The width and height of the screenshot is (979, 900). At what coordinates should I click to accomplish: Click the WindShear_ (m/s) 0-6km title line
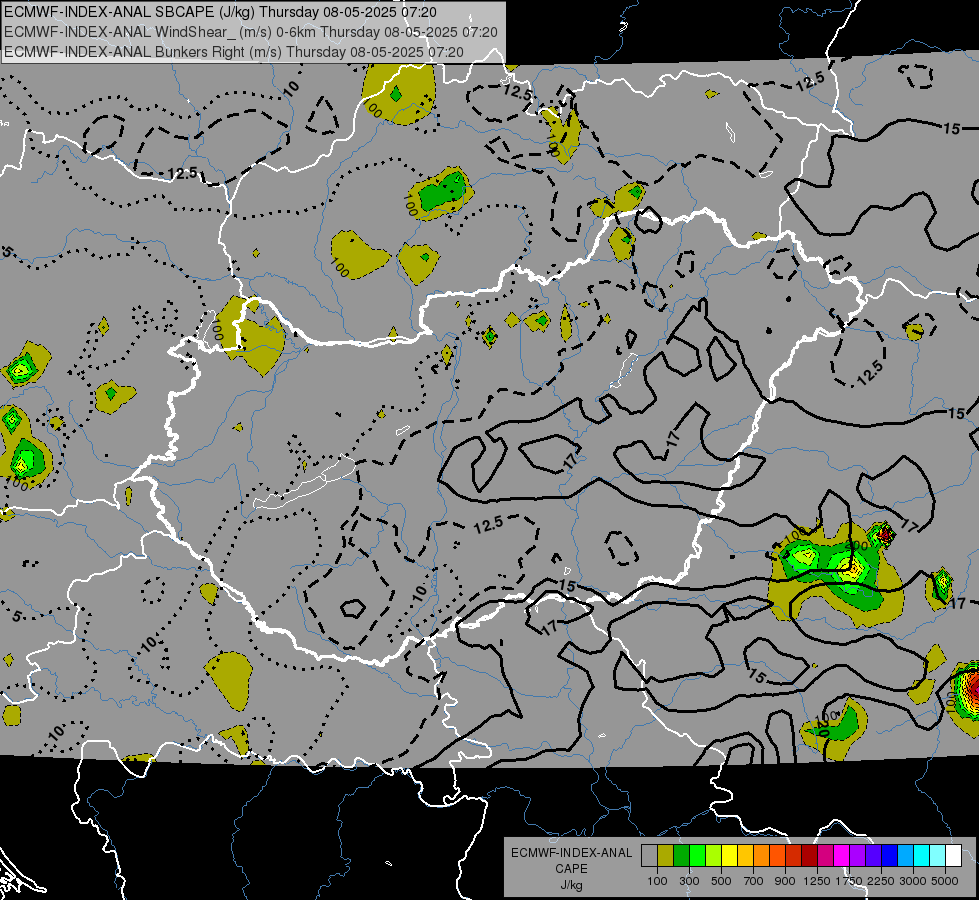(x=250, y=32)
